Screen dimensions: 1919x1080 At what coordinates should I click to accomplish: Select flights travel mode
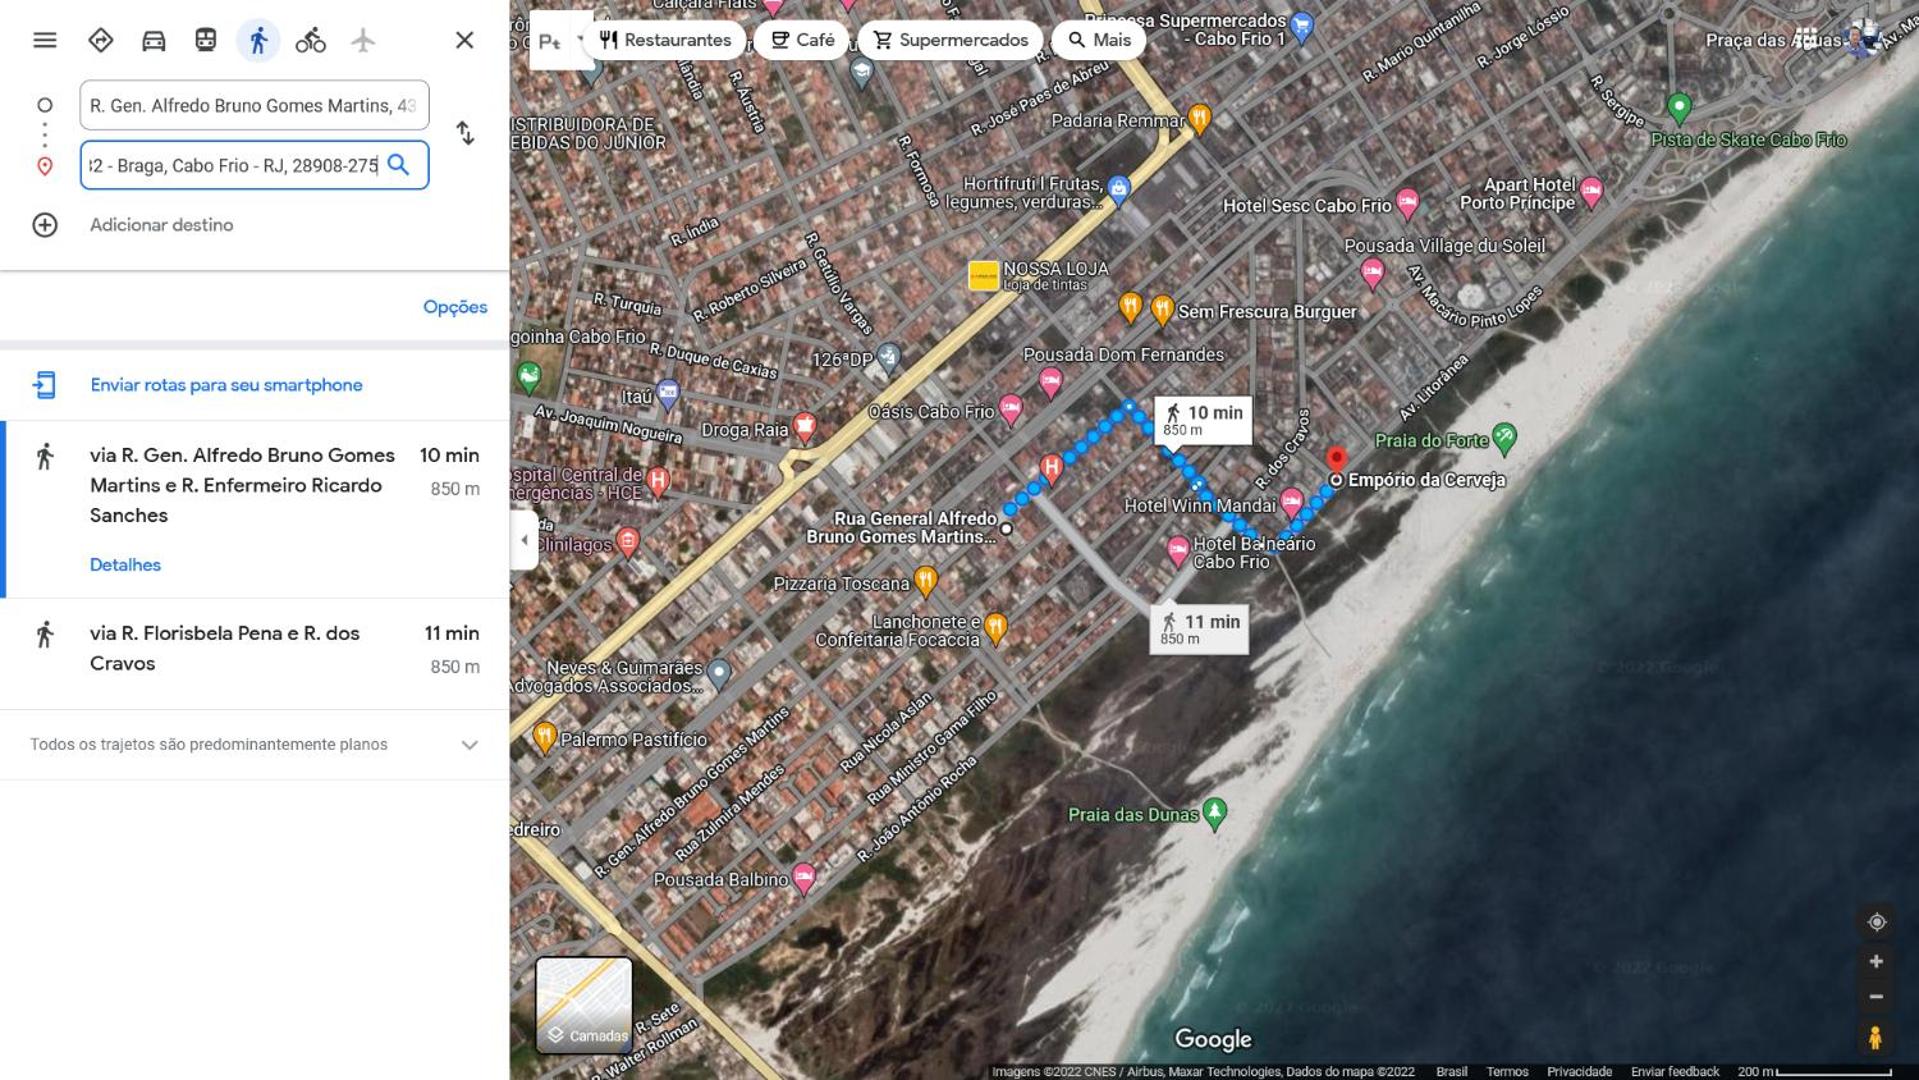tap(363, 40)
